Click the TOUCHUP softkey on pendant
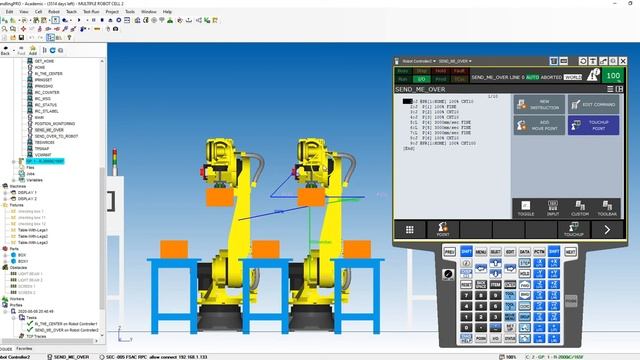This screenshot has width=640, height=360. click(x=573, y=230)
